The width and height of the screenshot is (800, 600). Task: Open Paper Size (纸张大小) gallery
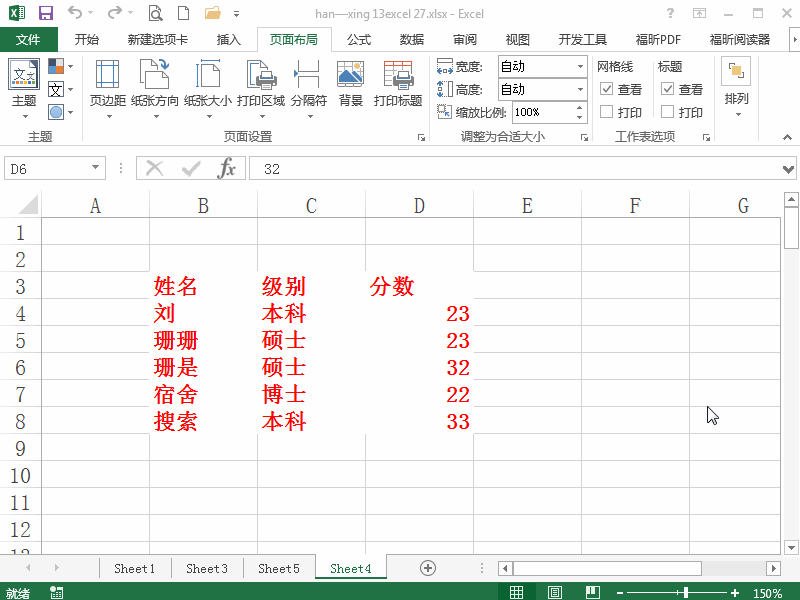(209, 88)
